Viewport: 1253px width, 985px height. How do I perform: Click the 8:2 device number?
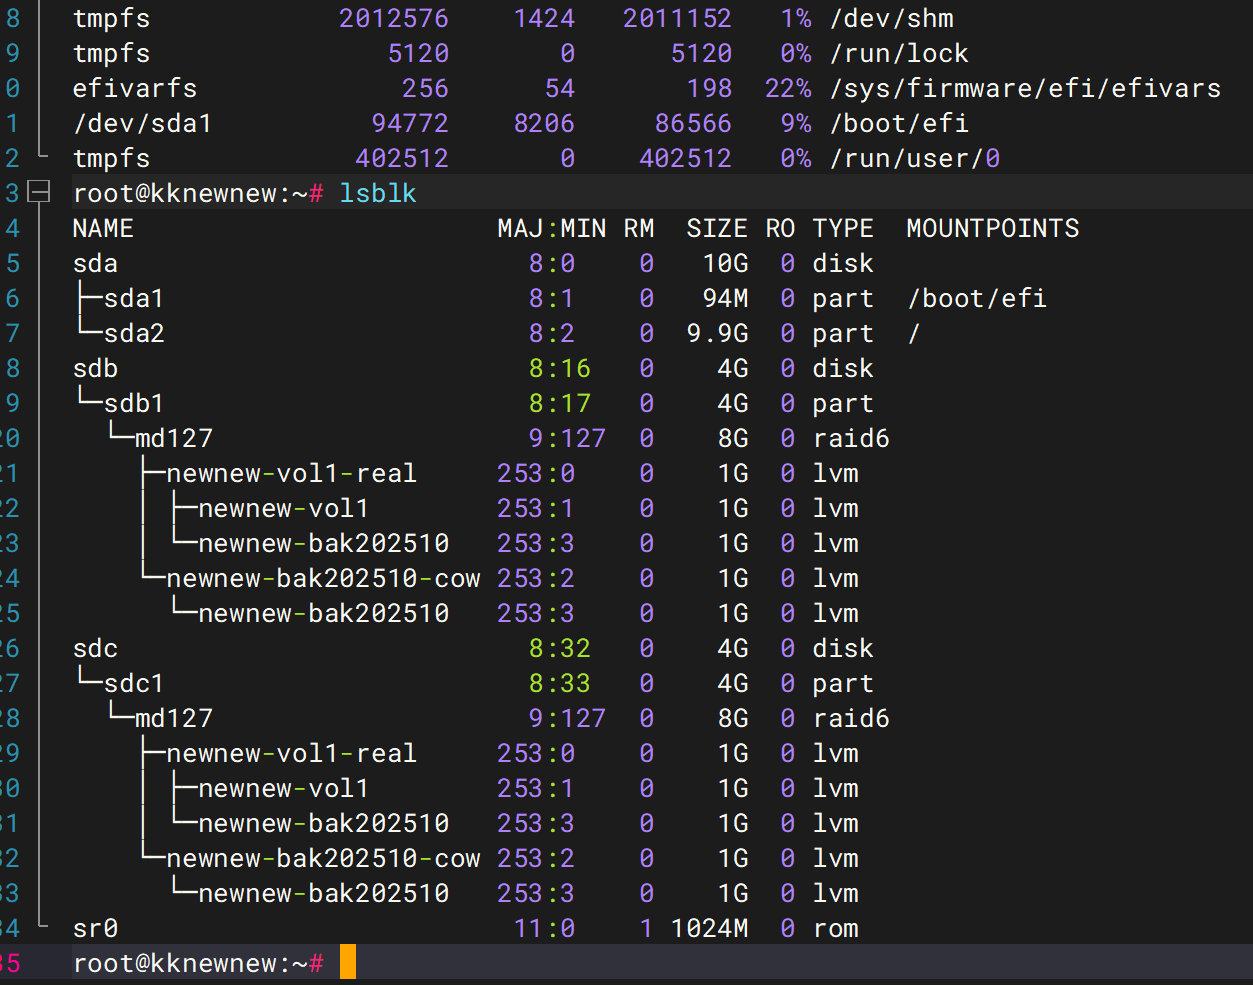pos(552,333)
